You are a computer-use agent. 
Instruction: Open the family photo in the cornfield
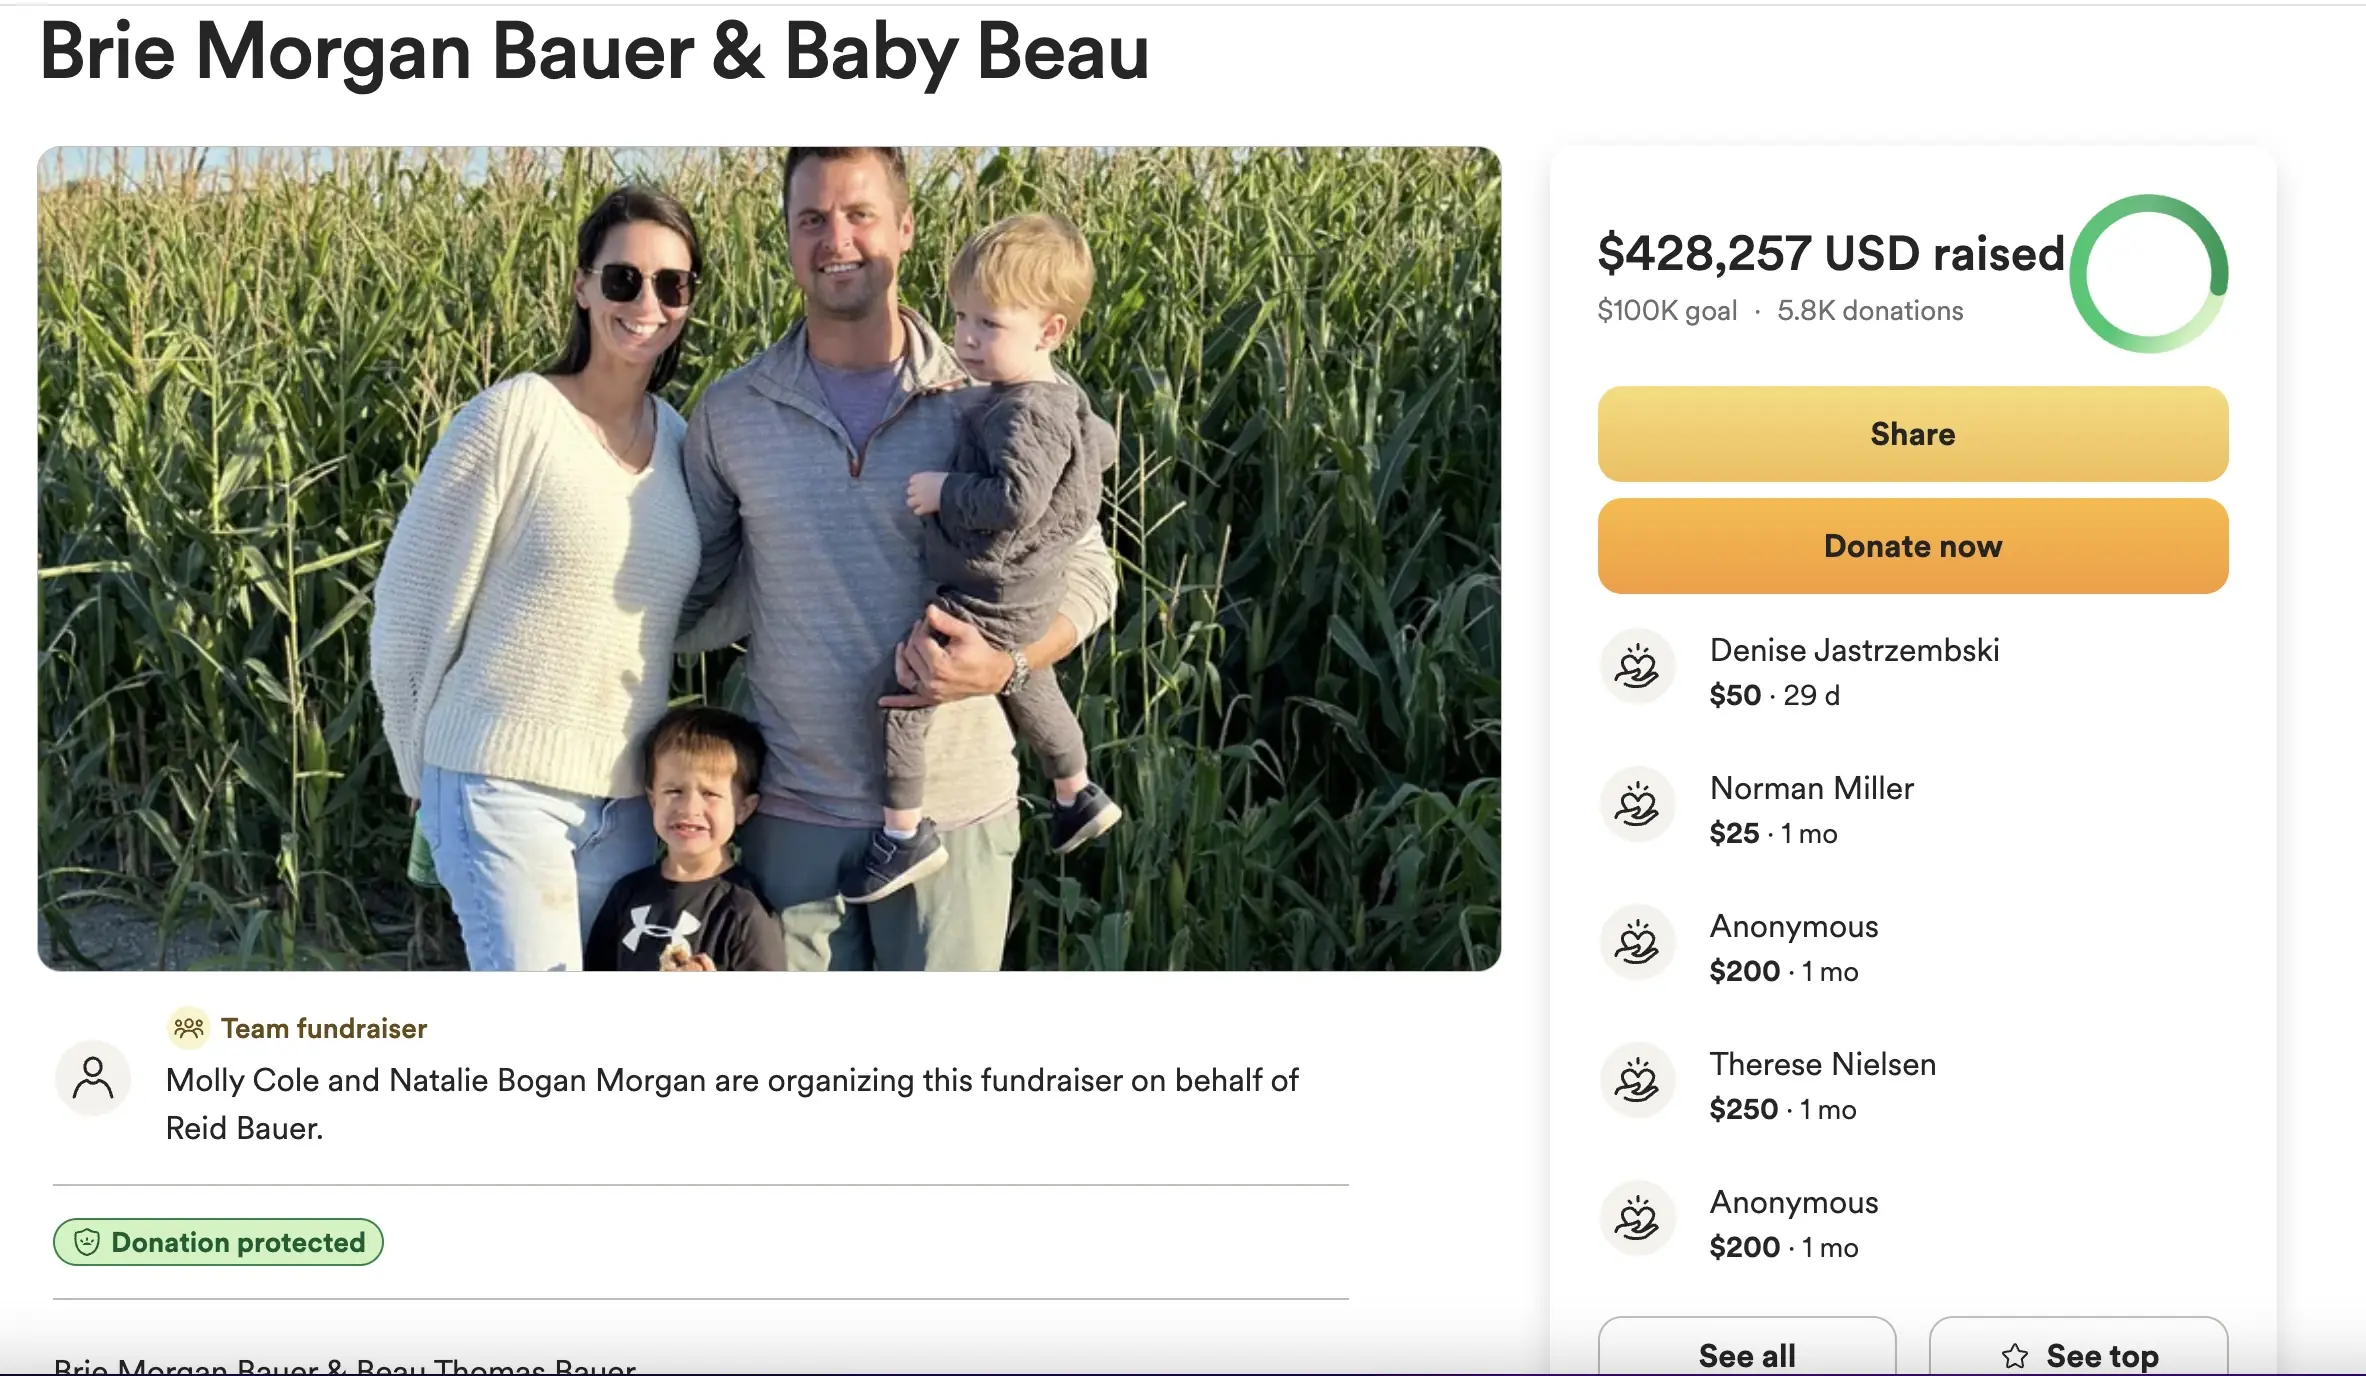(768, 558)
